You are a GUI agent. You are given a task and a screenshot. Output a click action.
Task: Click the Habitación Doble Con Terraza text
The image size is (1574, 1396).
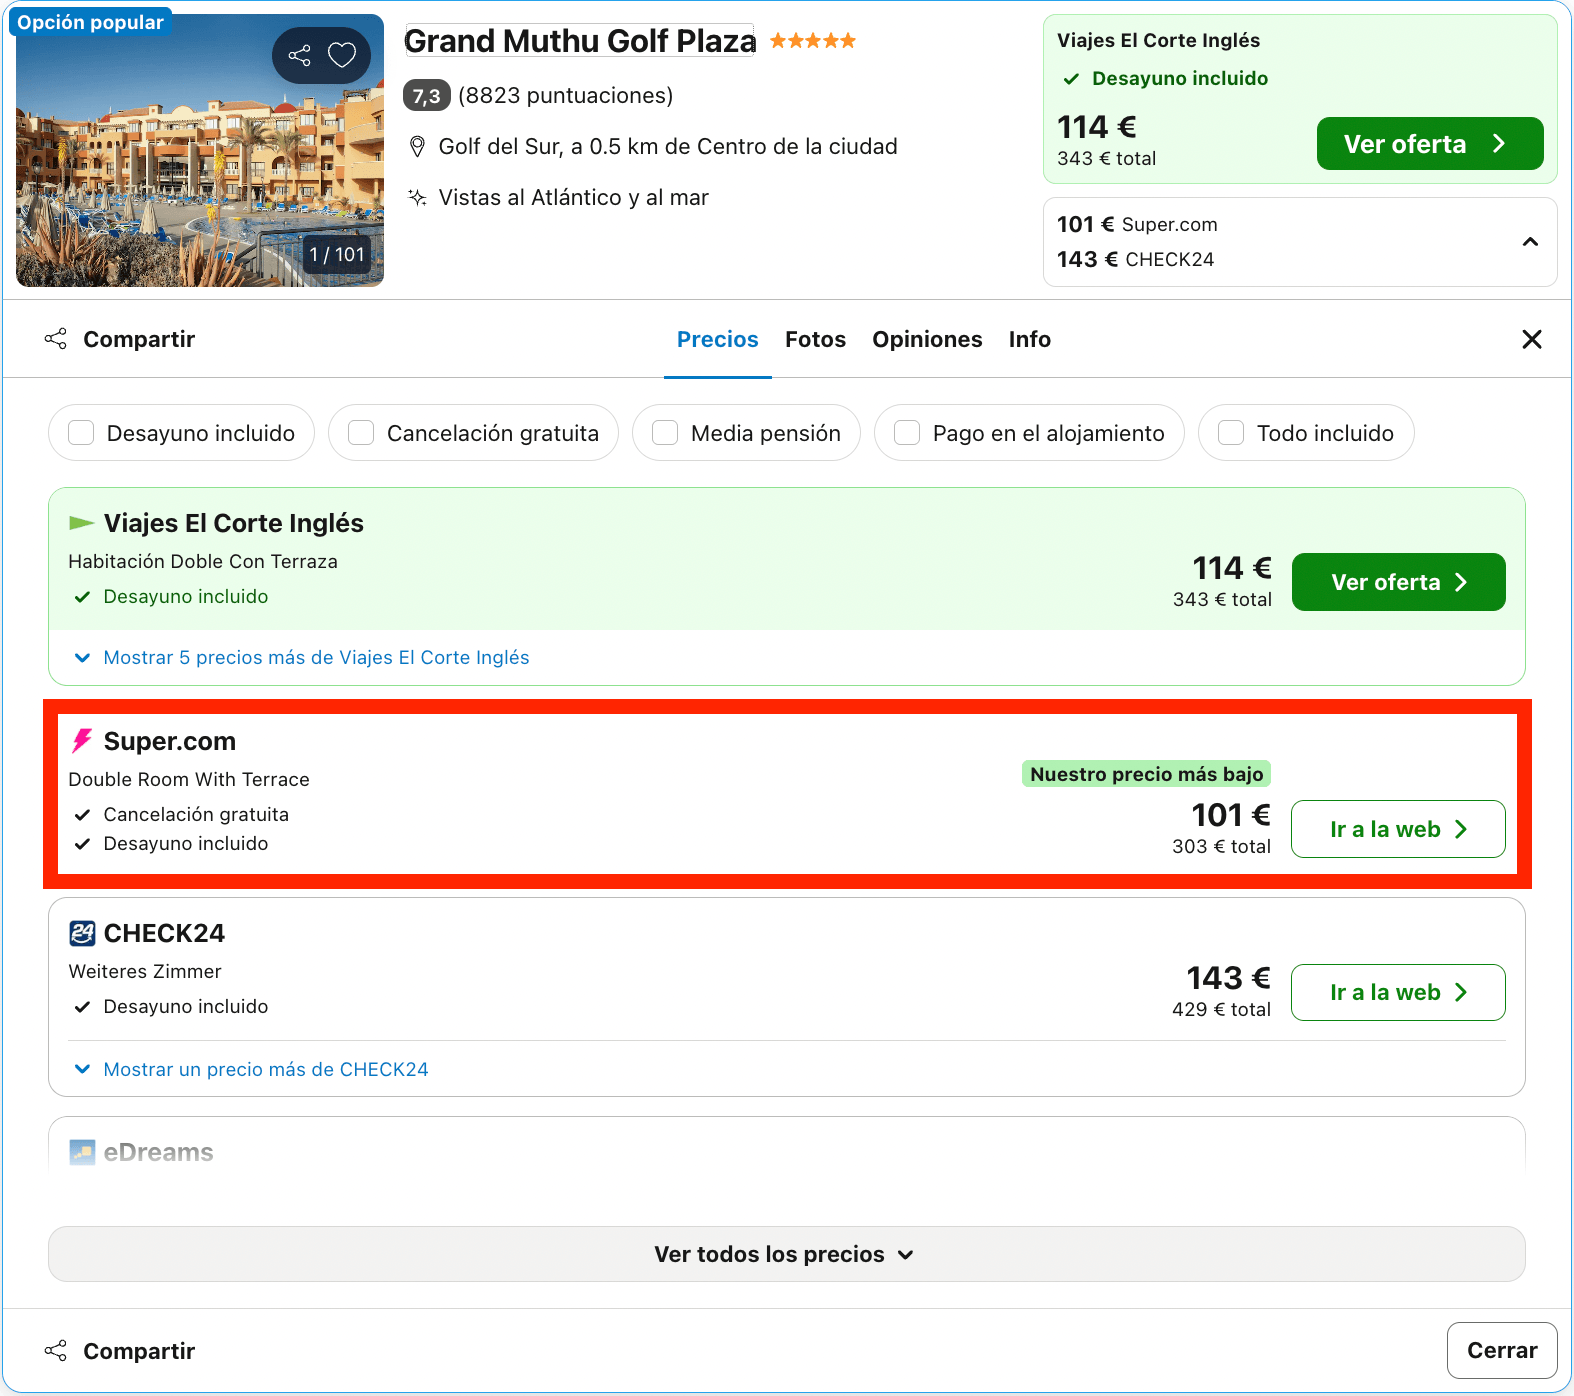[203, 561]
